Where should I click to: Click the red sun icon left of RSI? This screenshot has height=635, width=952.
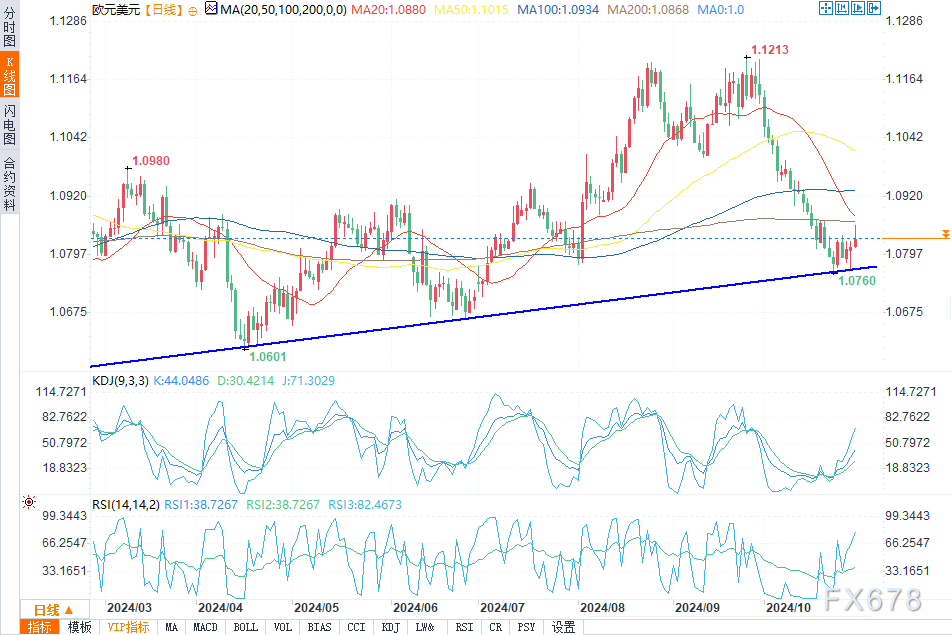pyautogui.click(x=28, y=505)
